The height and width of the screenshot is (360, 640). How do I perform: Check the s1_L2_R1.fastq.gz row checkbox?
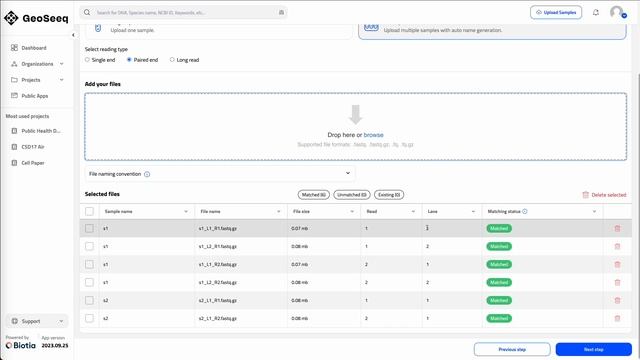coord(89,246)
